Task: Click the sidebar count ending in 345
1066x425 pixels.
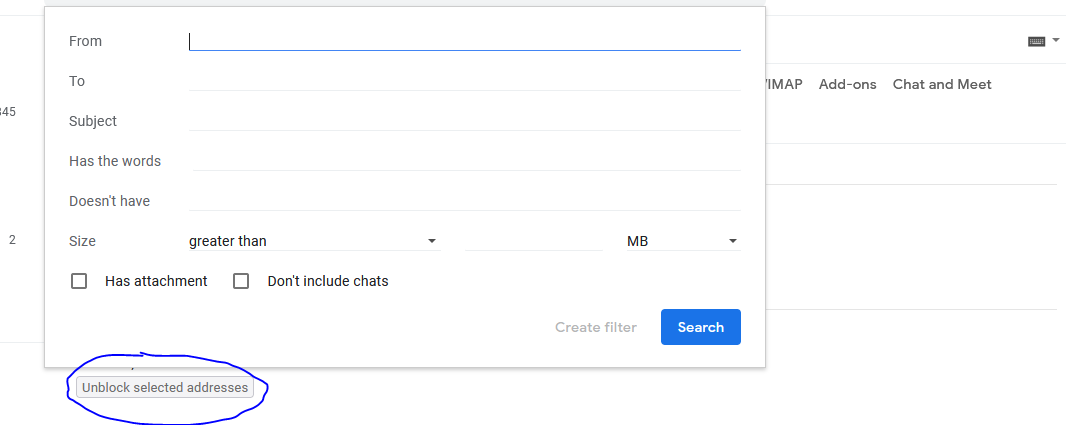Action: point(8,112)
